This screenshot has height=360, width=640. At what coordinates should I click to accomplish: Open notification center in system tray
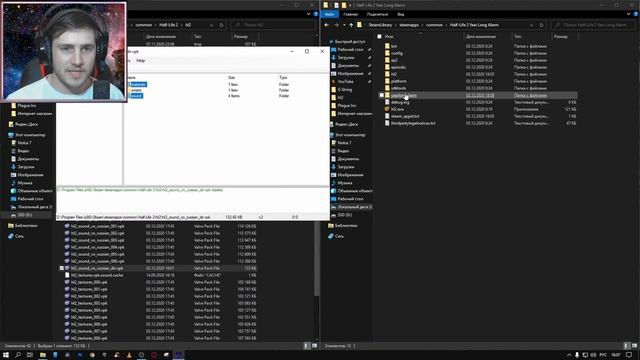[x=629, y=355]
